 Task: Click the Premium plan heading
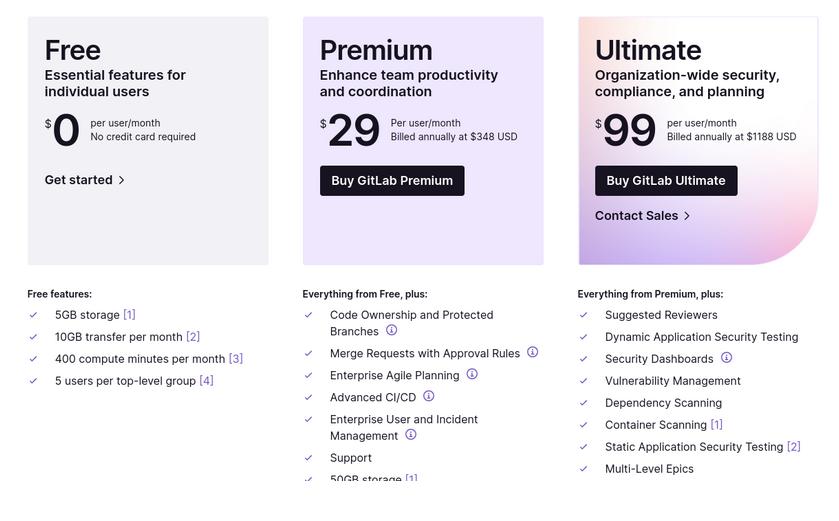[376, 50]
